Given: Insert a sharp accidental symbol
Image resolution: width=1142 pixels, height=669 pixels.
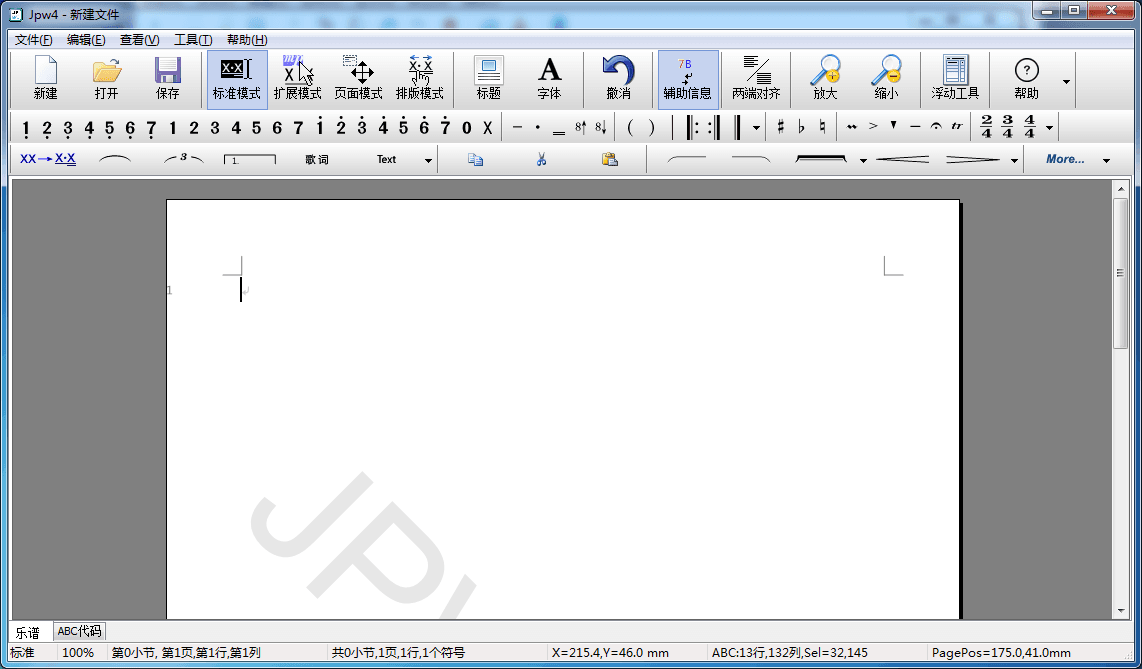Looking at the screenshot, I should pos(781,127).
